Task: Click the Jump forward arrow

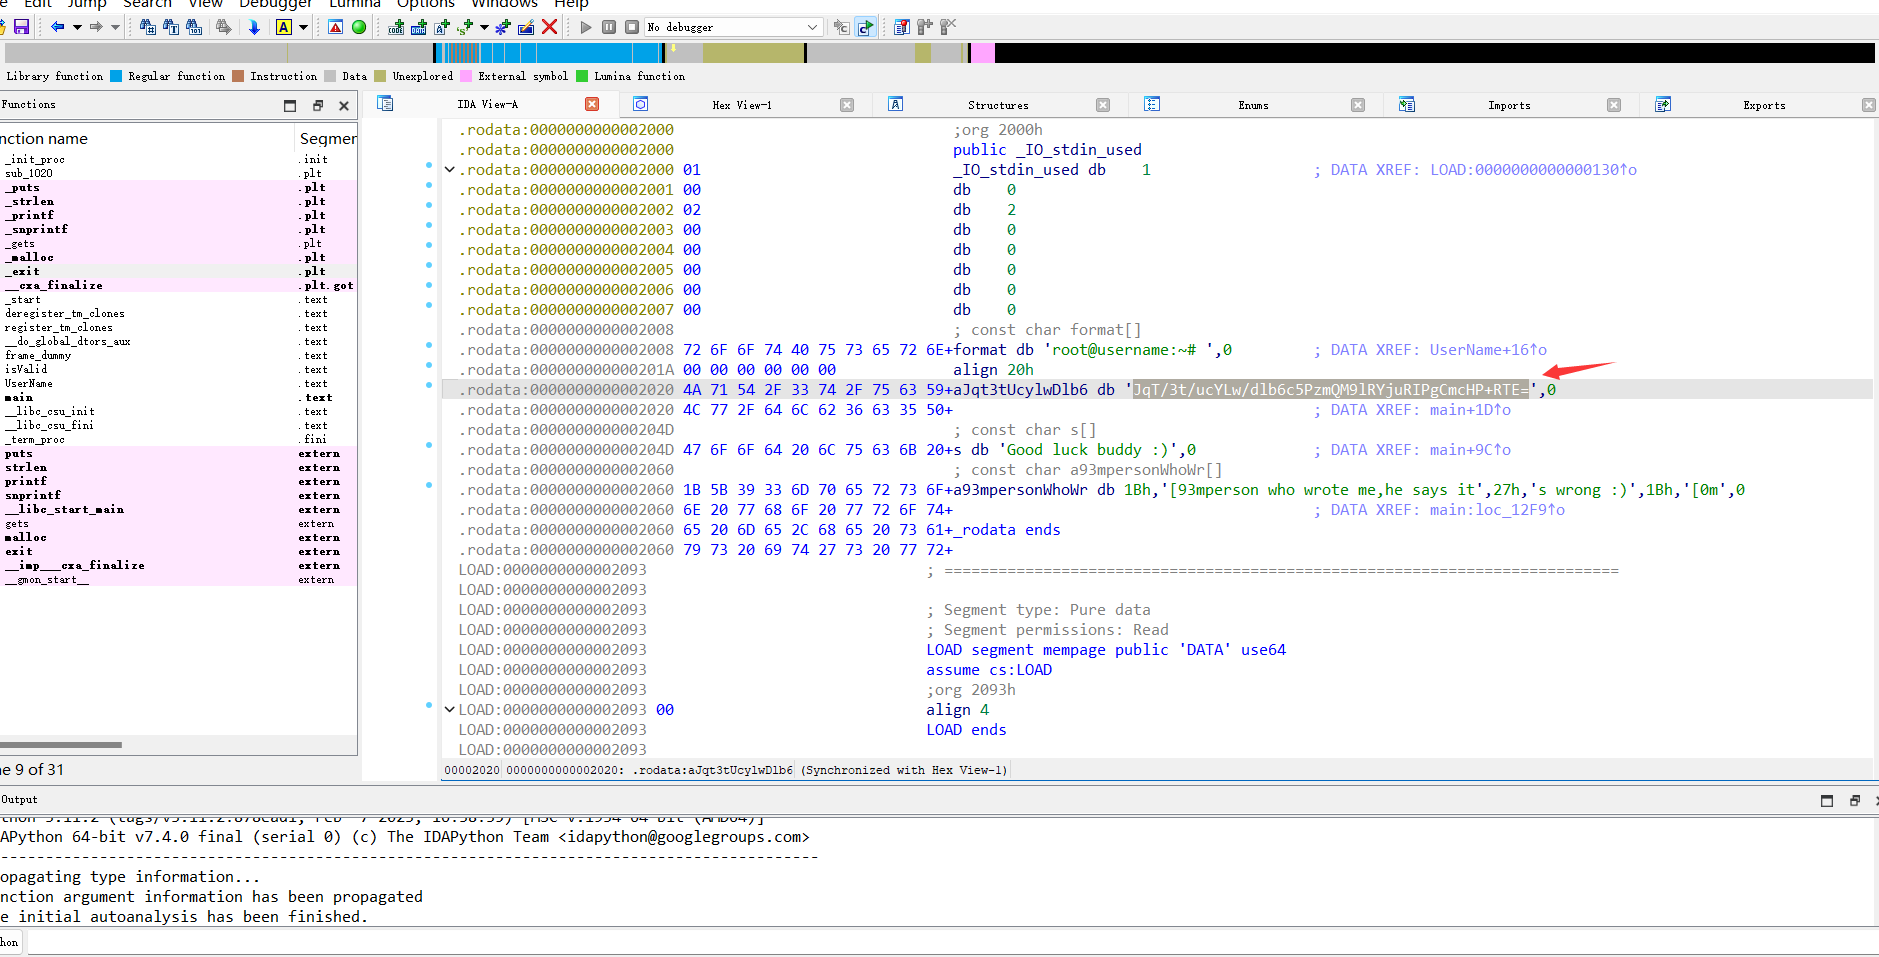Action: point(96,27)
